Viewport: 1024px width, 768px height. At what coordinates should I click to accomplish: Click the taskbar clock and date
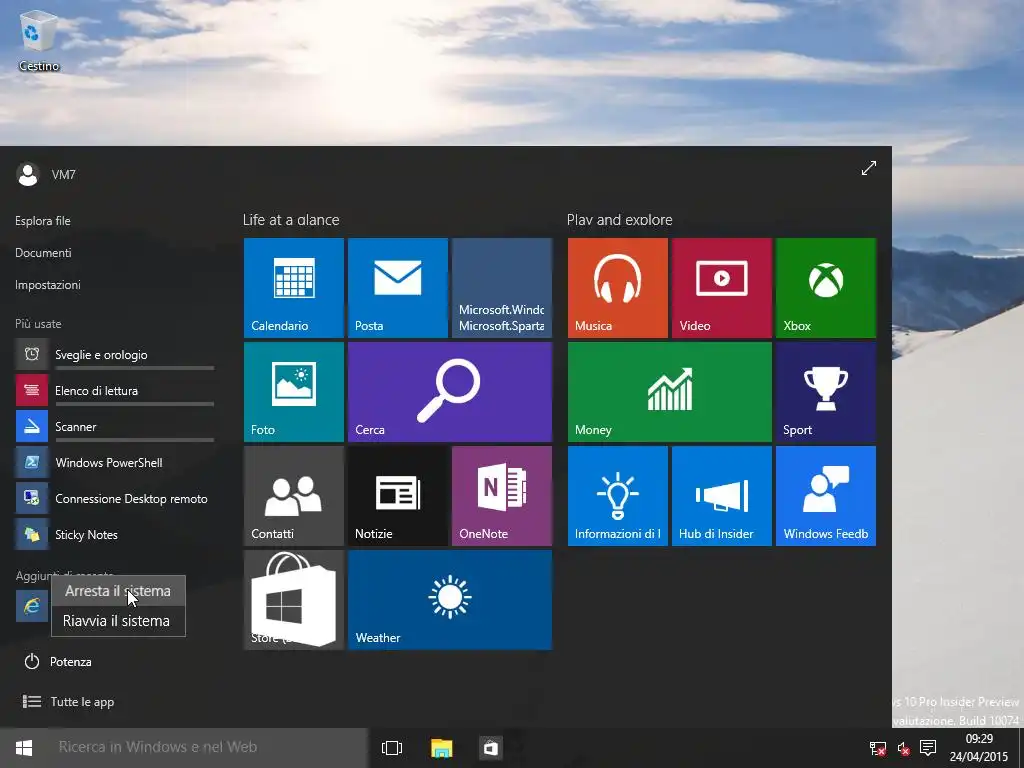(979, 748)
